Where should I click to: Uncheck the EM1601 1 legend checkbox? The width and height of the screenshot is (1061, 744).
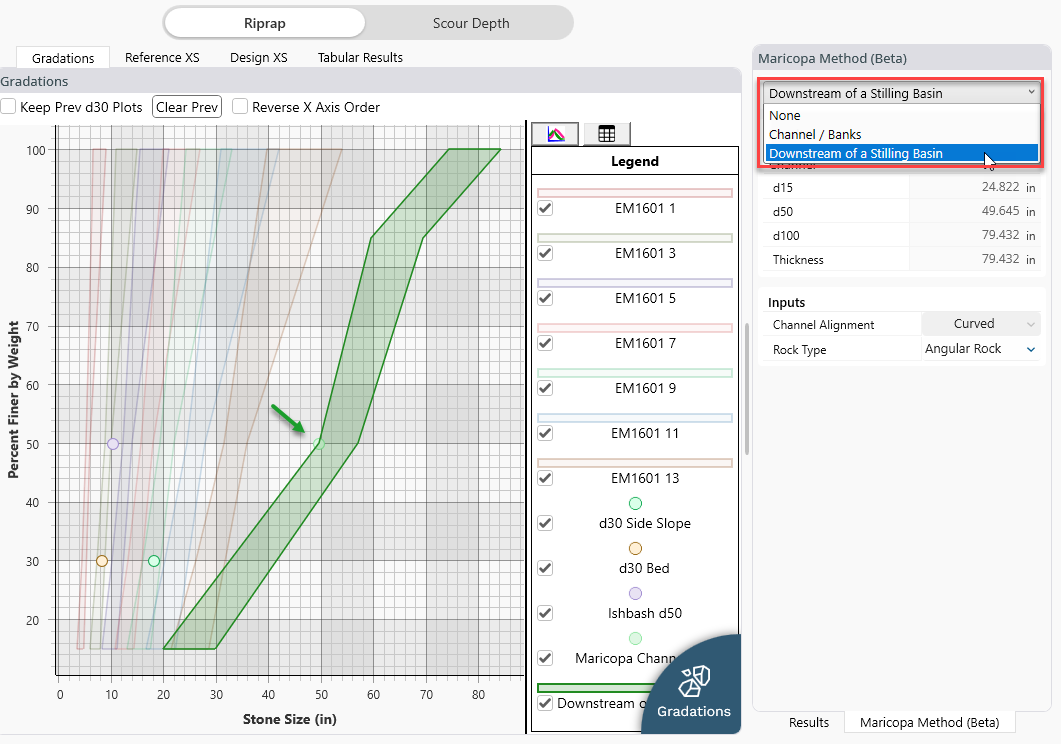point(545,208)
